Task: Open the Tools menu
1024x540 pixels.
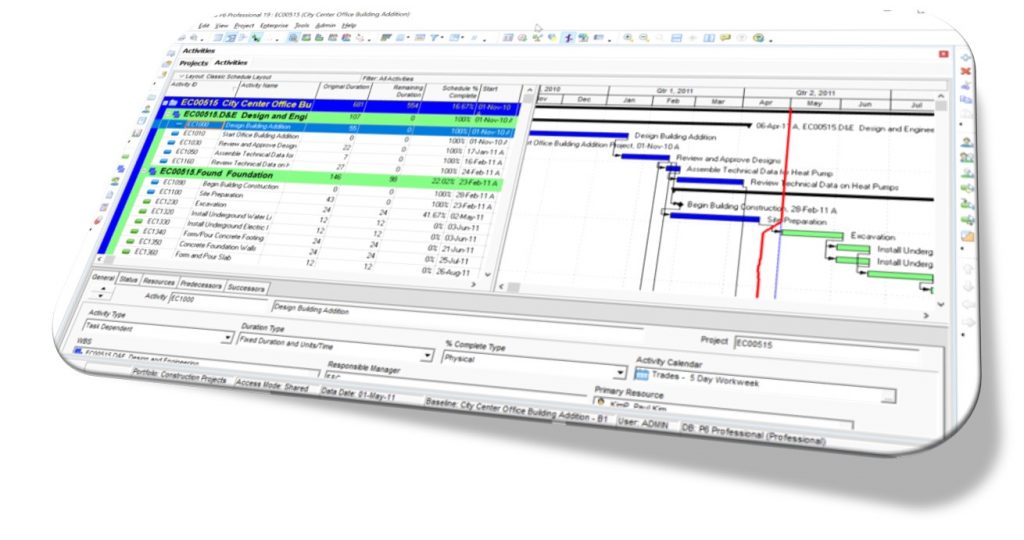Action: point(301,25)
